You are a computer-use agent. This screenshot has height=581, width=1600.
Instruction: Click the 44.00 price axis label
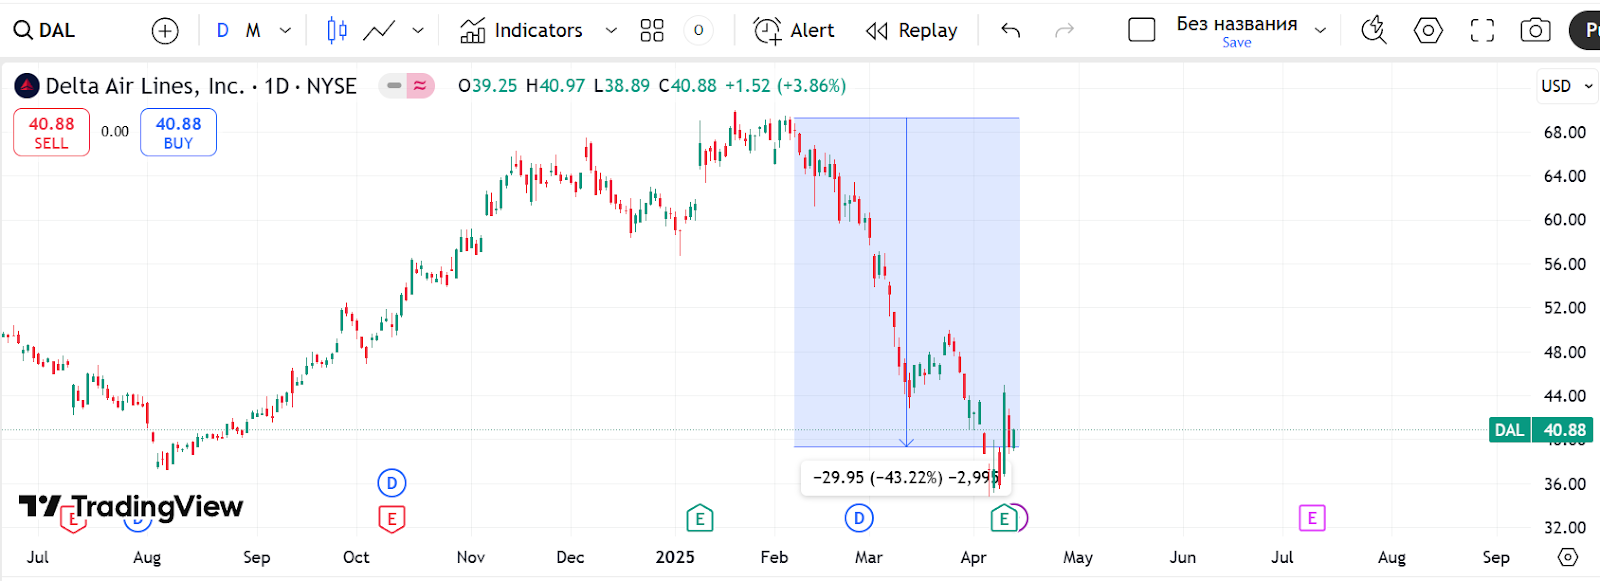pos(1565,396)
